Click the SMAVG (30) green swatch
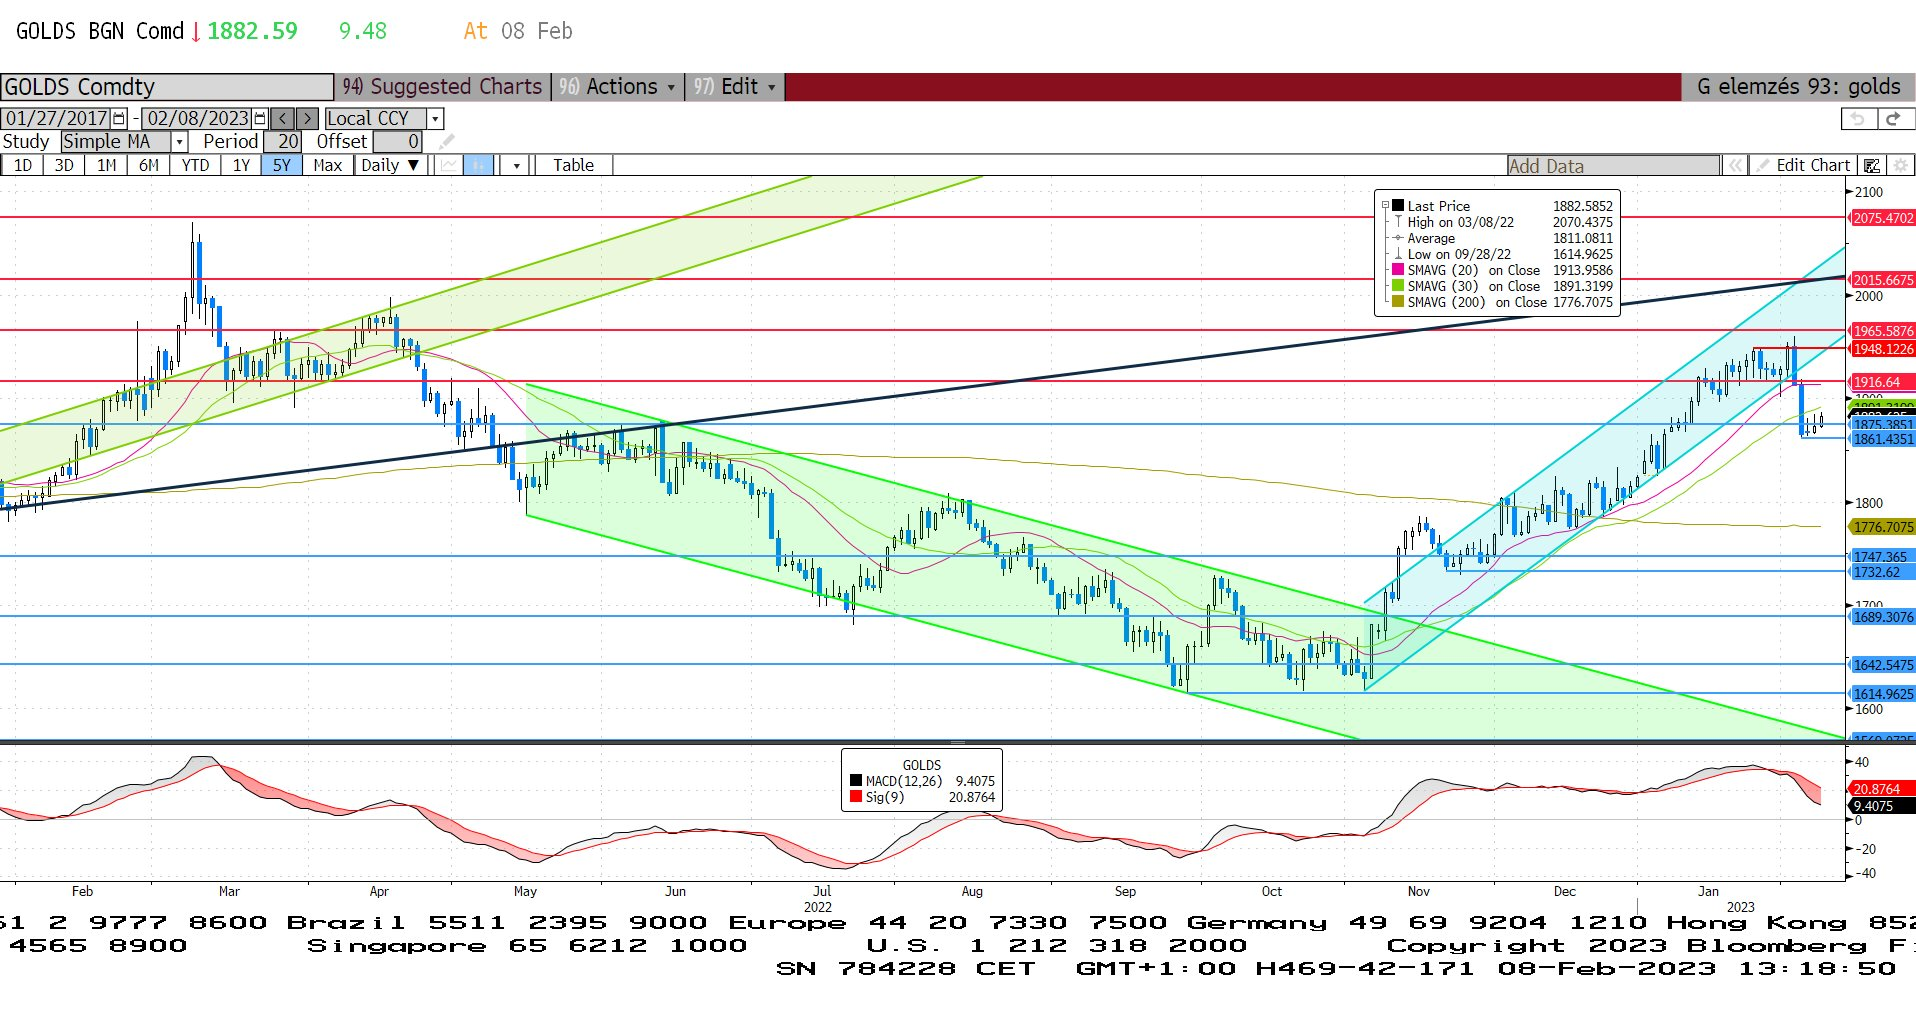Image resolution: width=1916 pixels, height=1024 pixels. (1398, 286)
